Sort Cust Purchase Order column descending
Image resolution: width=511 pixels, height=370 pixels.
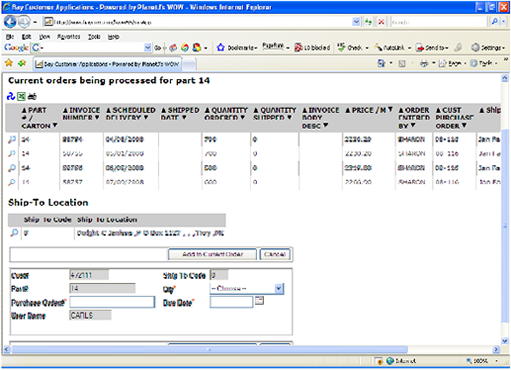point(464,125)
